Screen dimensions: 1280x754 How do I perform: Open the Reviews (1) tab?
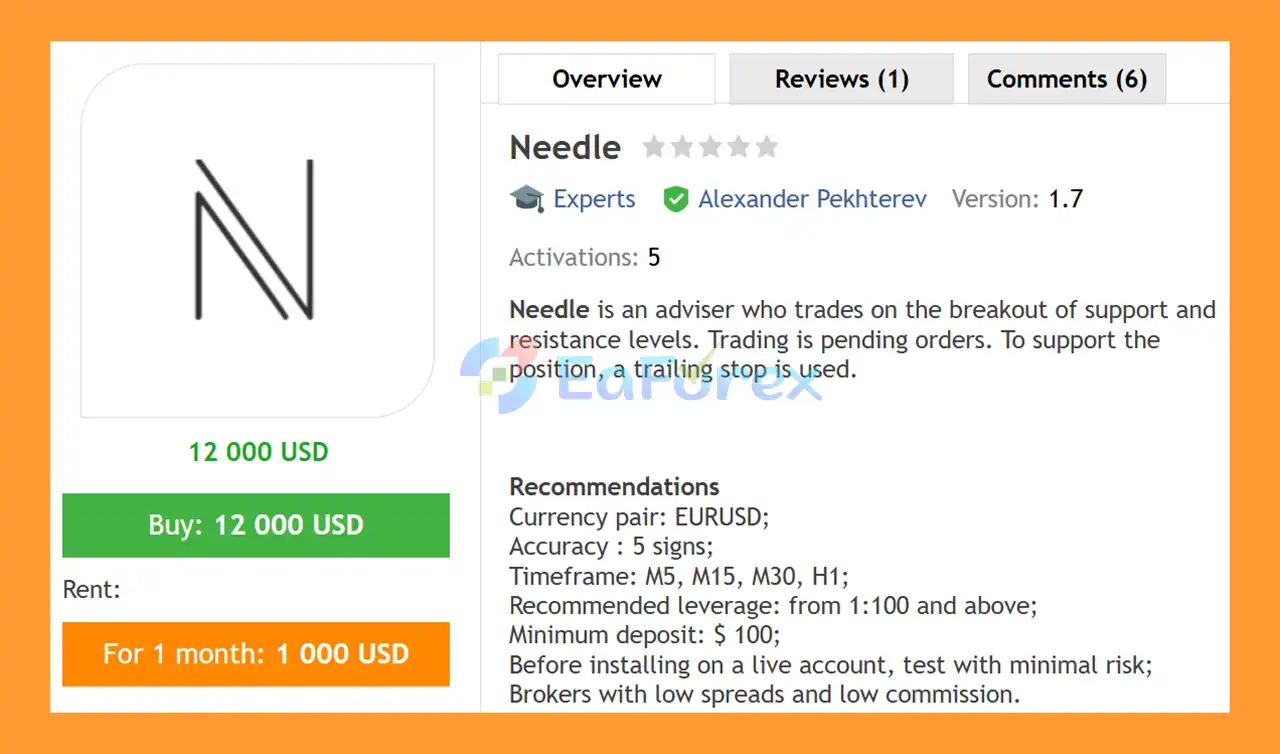(x=841, y=79)
